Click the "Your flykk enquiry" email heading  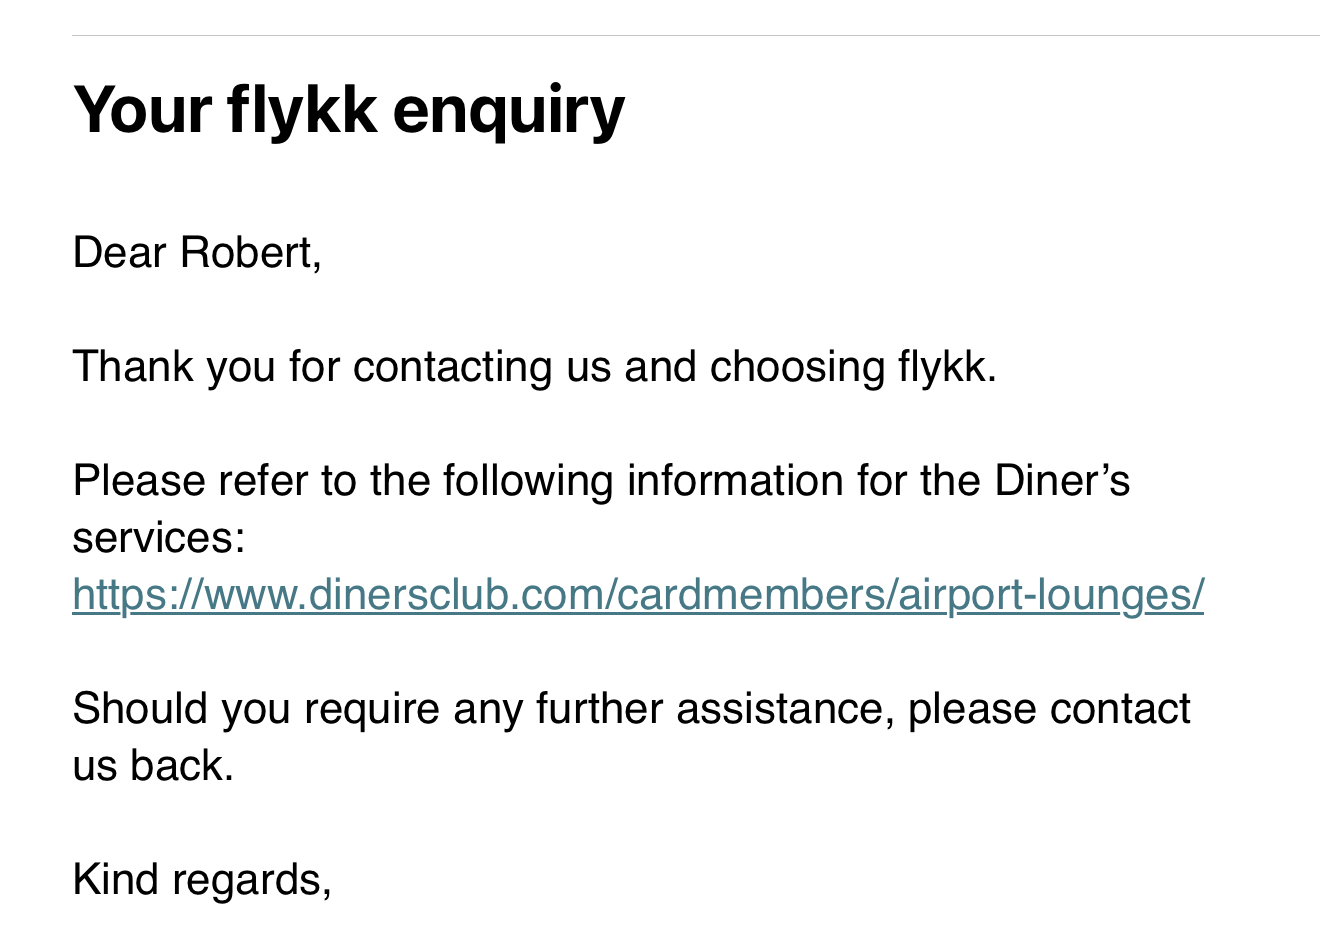click(x=349, y=109)
